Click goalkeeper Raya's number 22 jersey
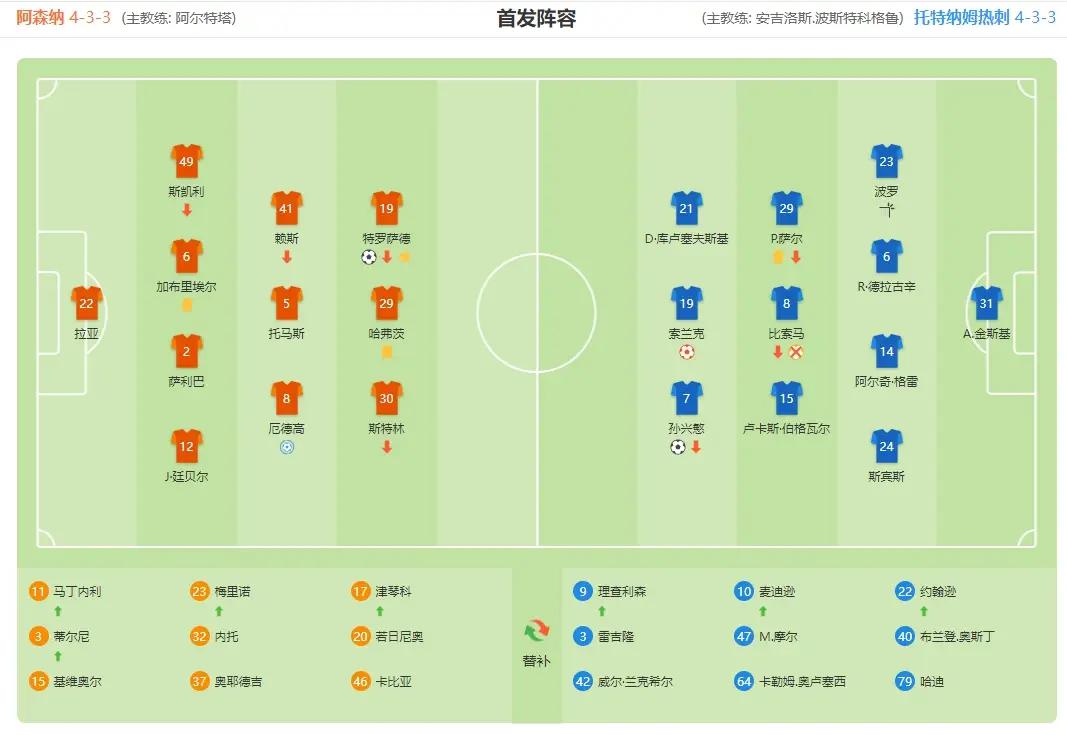1067x735 pixels. point(86,303)
